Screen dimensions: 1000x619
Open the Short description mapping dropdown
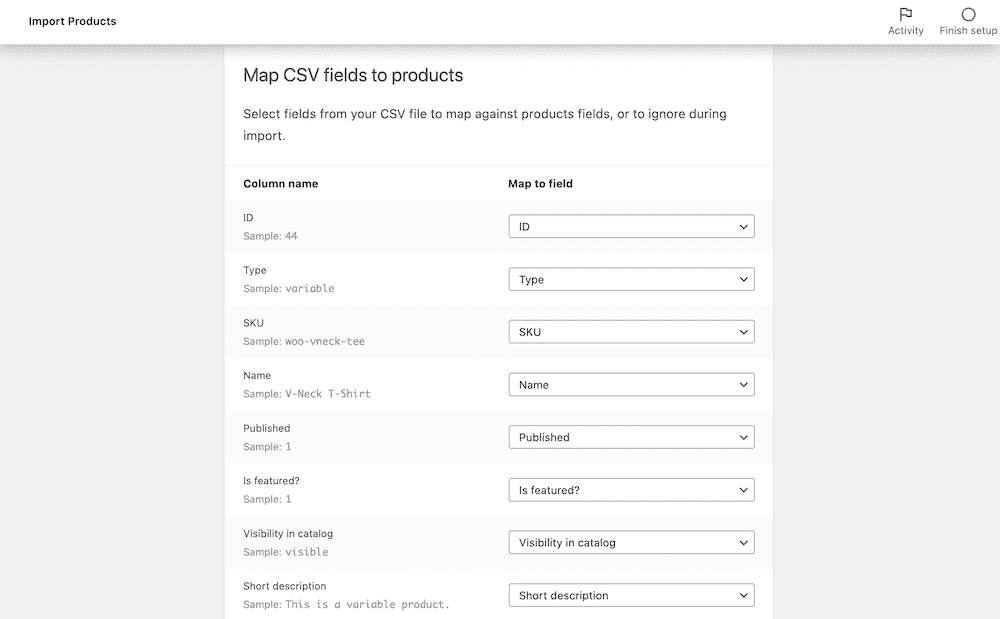631,594
